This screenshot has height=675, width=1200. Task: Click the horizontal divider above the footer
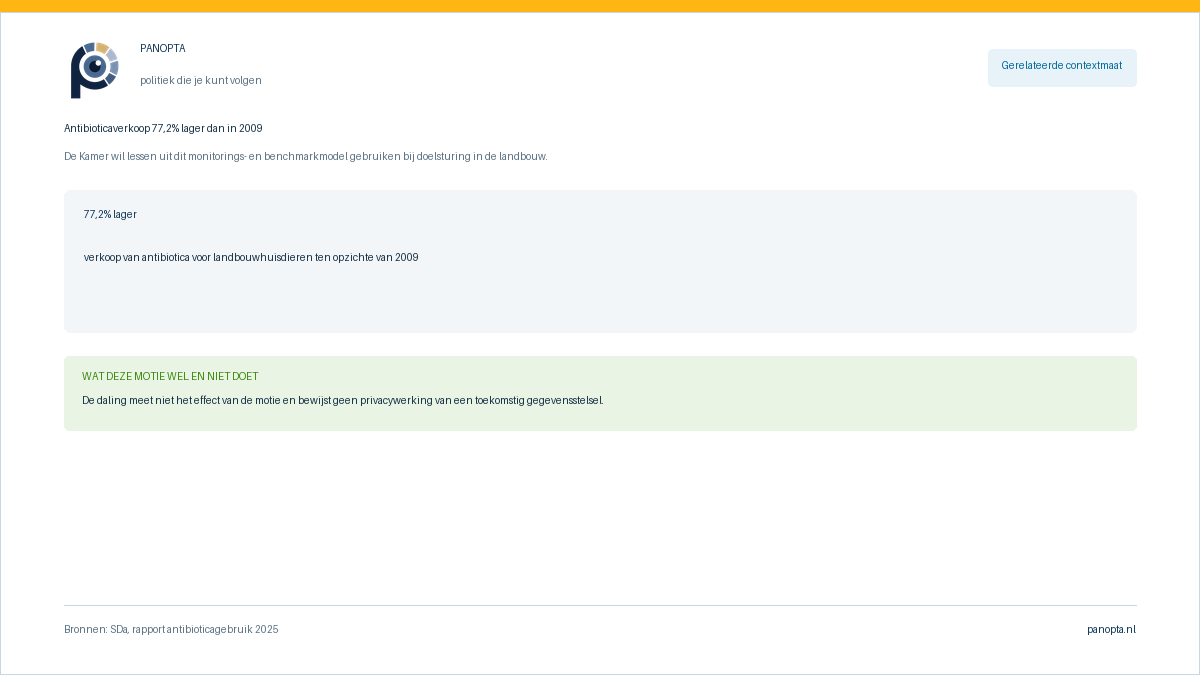[x=600, y=605]
